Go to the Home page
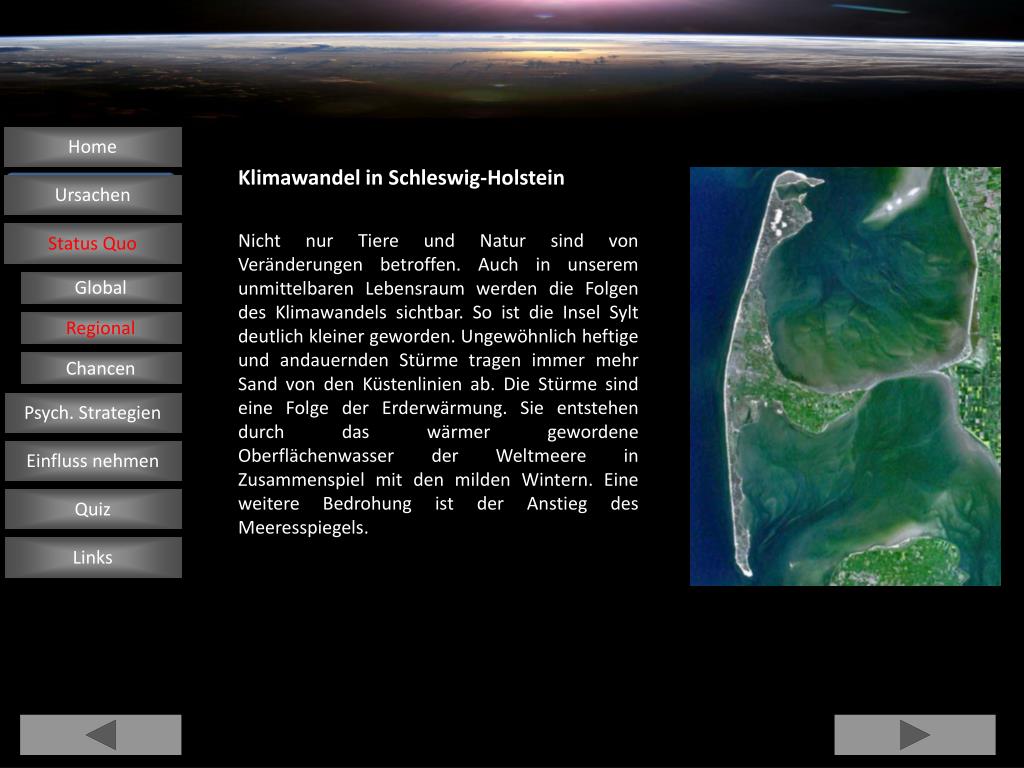The height and width of the screenshot is (768, 1024). [x=93, y=147]
